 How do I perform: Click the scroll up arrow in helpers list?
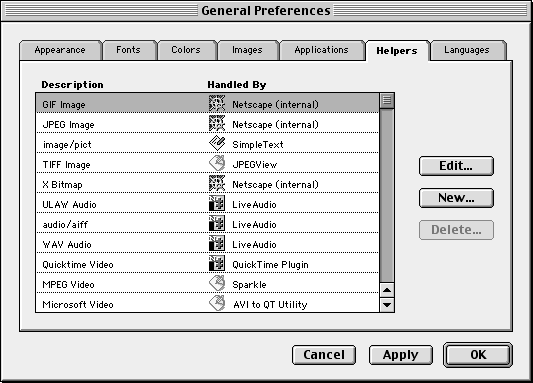coord(387,290)
